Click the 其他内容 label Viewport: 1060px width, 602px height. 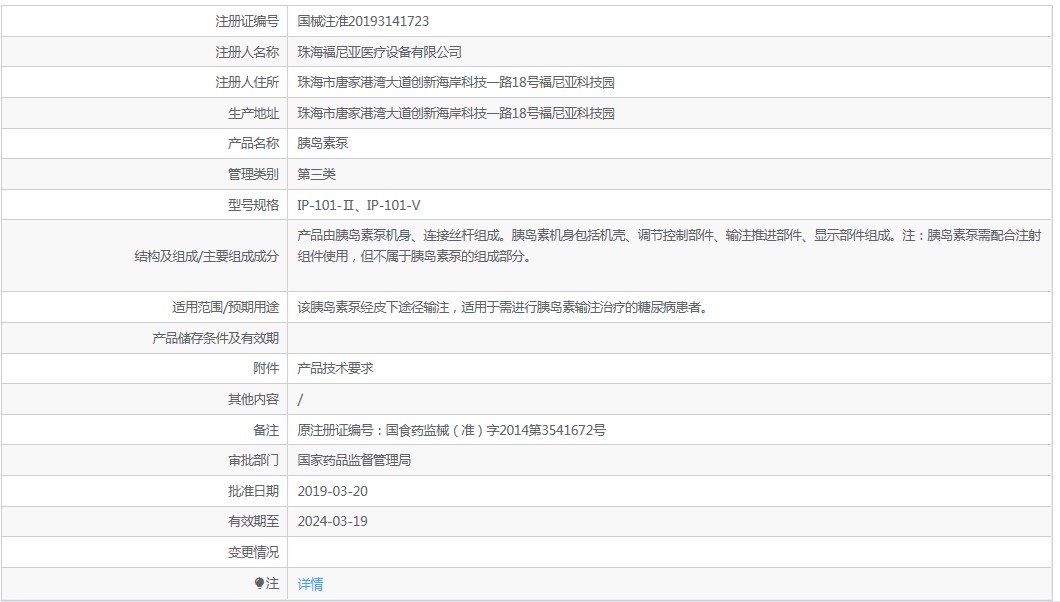point(253,399)
